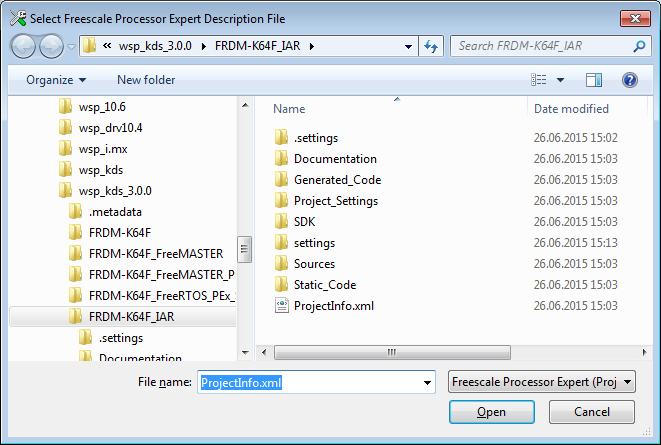Click the Refresh button beside the address bar

click(431, 46)
